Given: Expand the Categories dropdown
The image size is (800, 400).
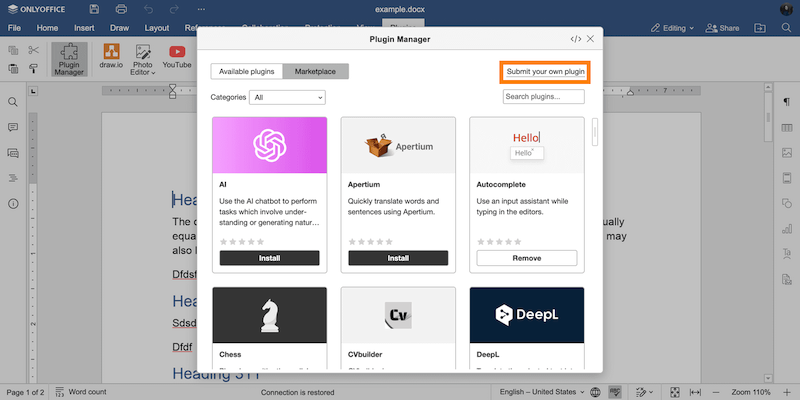Looking at the screenshot, I should (x=288, y=97).
